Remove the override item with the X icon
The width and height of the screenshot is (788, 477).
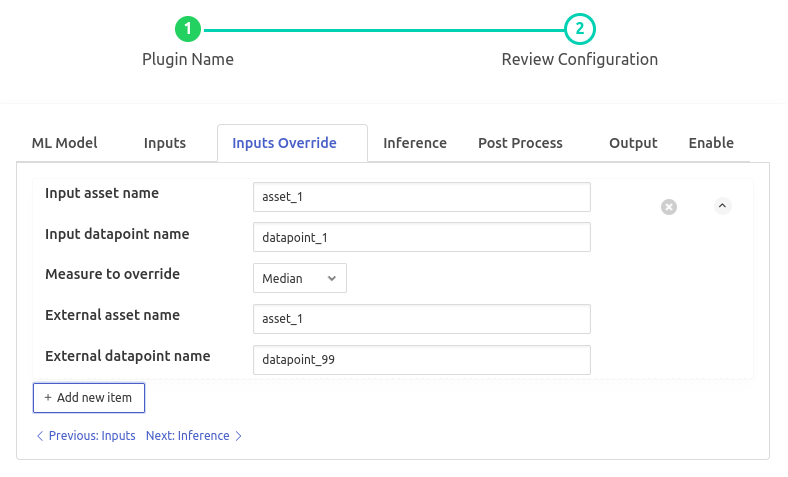pos(669,206)
